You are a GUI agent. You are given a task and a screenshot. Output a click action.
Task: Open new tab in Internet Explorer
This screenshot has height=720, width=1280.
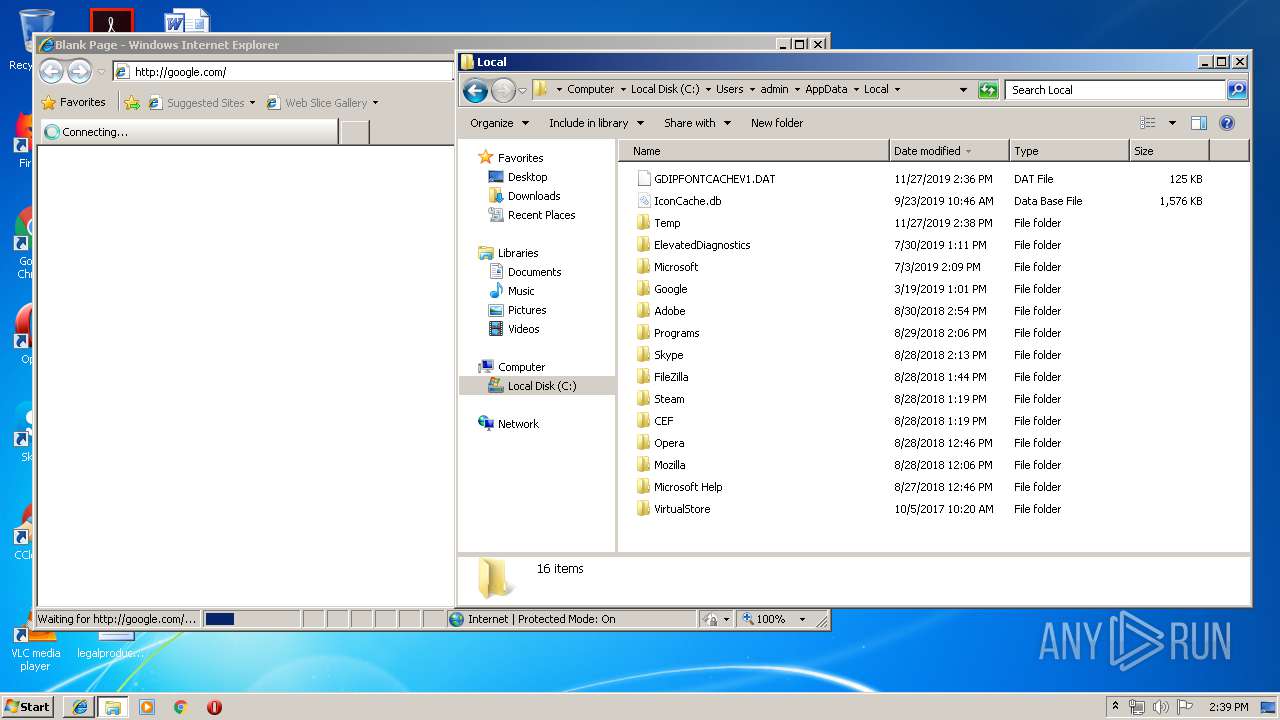click(354, 132)
